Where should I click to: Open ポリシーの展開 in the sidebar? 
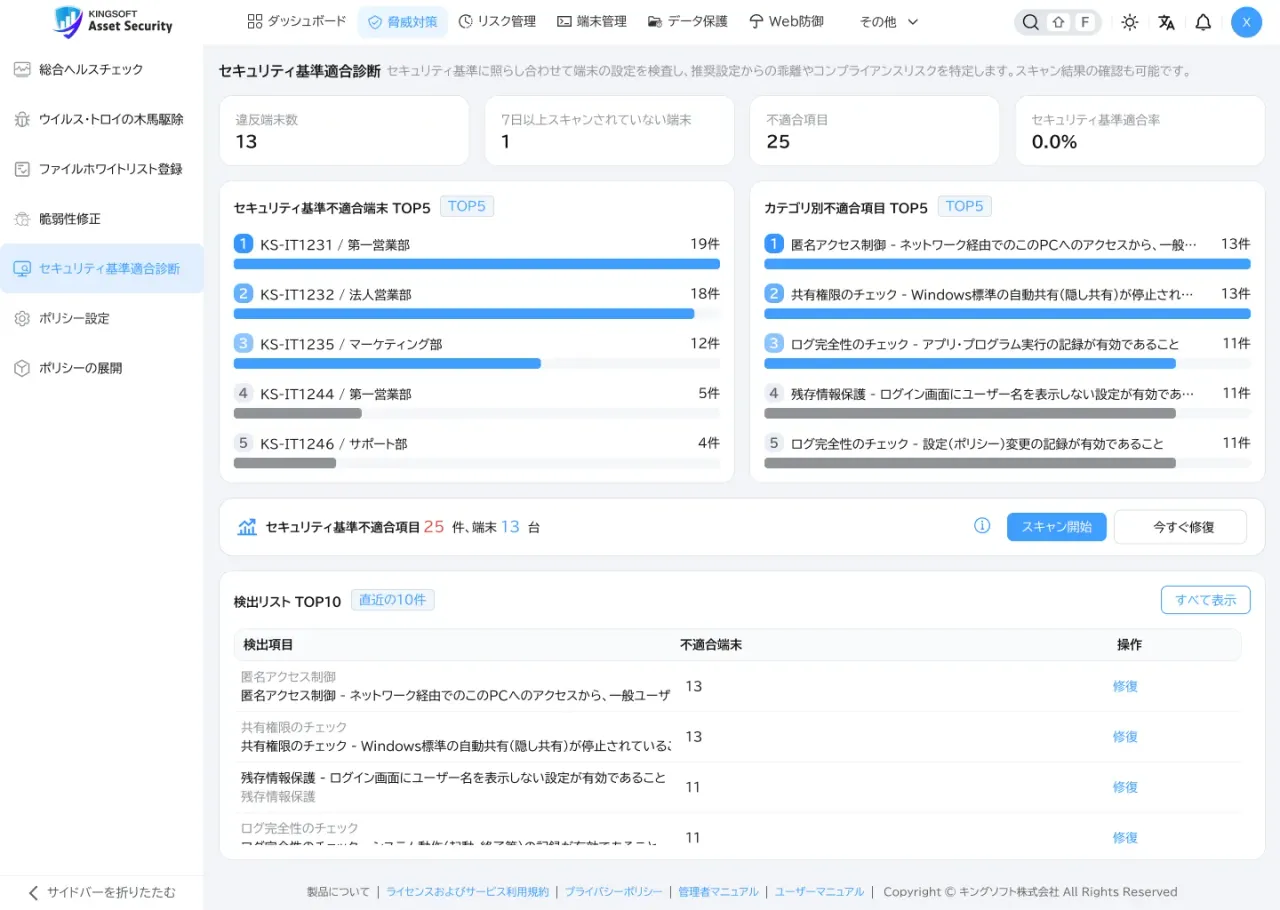tap(101, 368)
